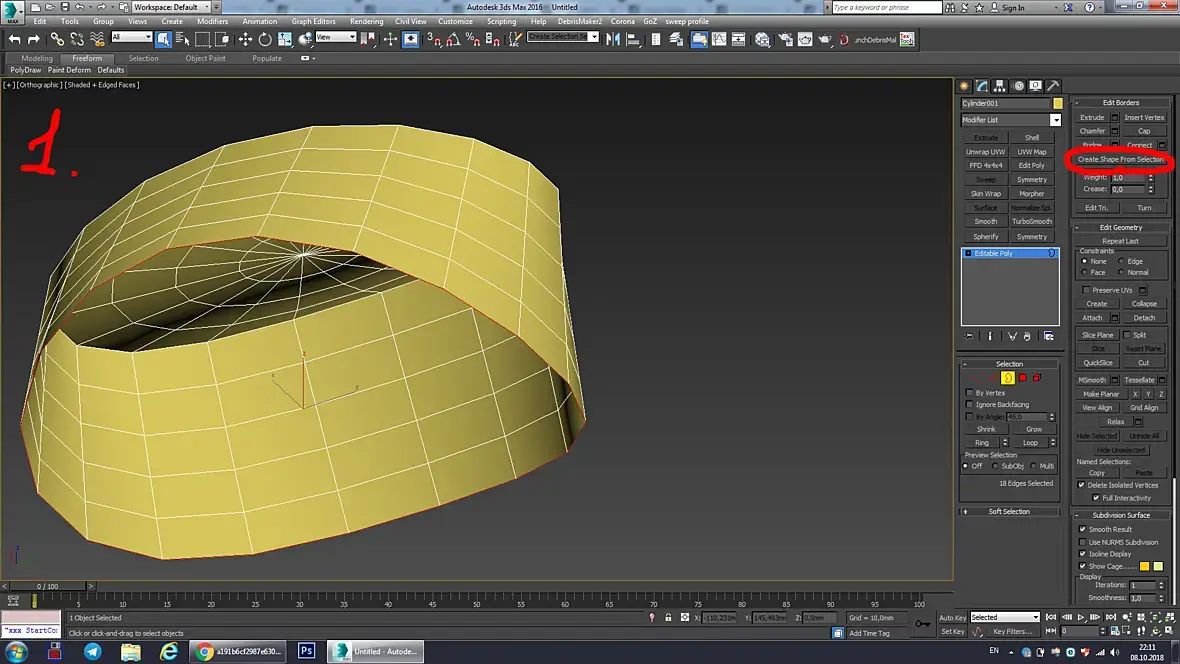This screenshot has width=1180, height=664.
Task: Open the Modifiers menu
Action: click(212, 21)
